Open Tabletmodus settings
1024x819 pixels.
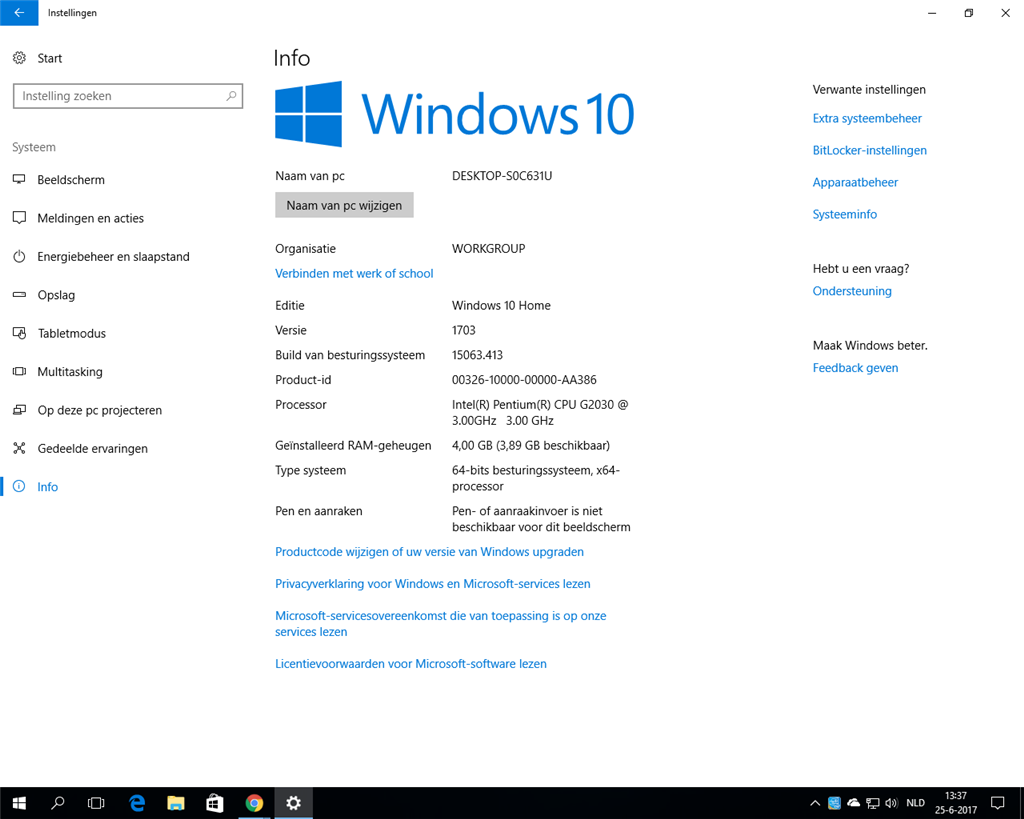(x=59, y=333)
